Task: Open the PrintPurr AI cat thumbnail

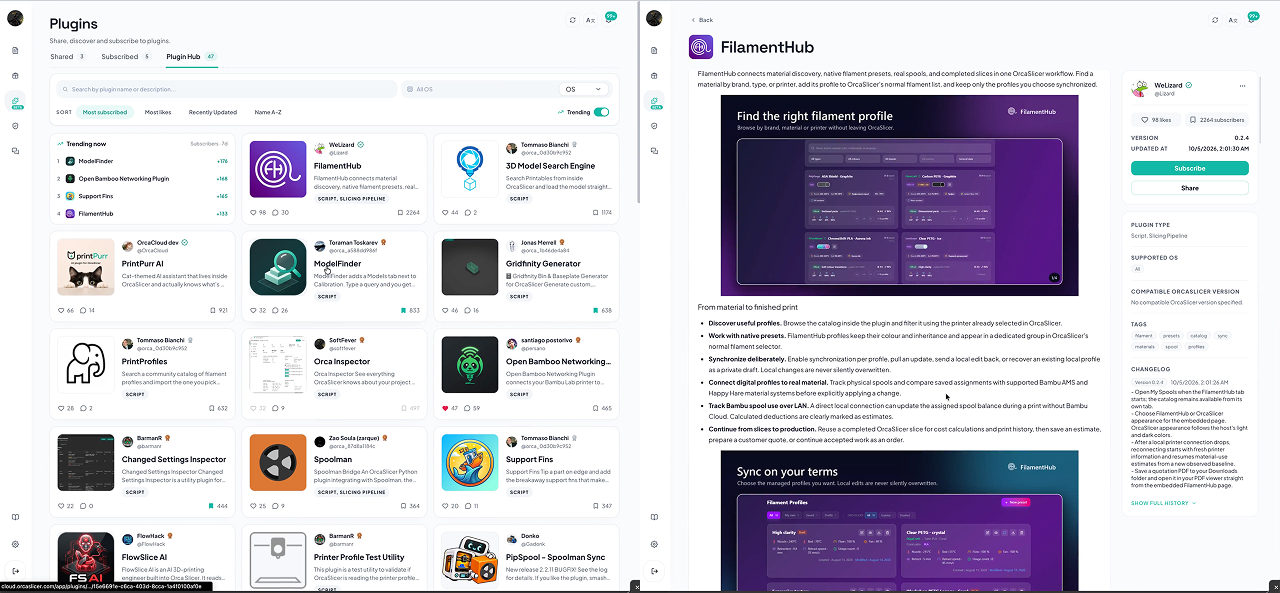Action: 86,267
